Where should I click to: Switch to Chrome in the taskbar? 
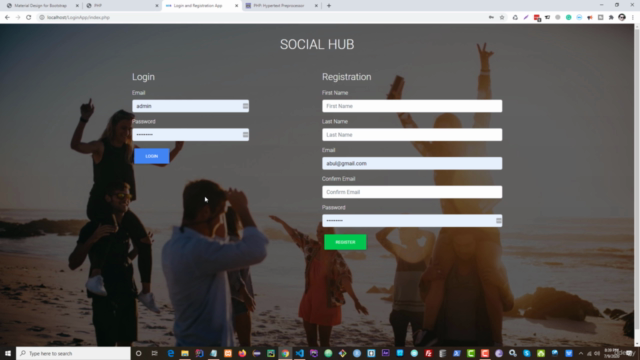click(285, 353)
